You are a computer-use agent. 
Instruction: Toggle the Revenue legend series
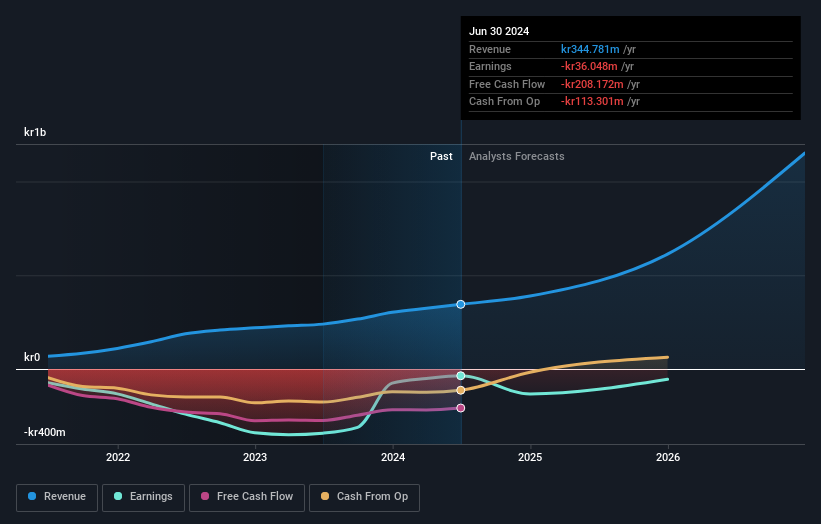(x=57, y=497)
